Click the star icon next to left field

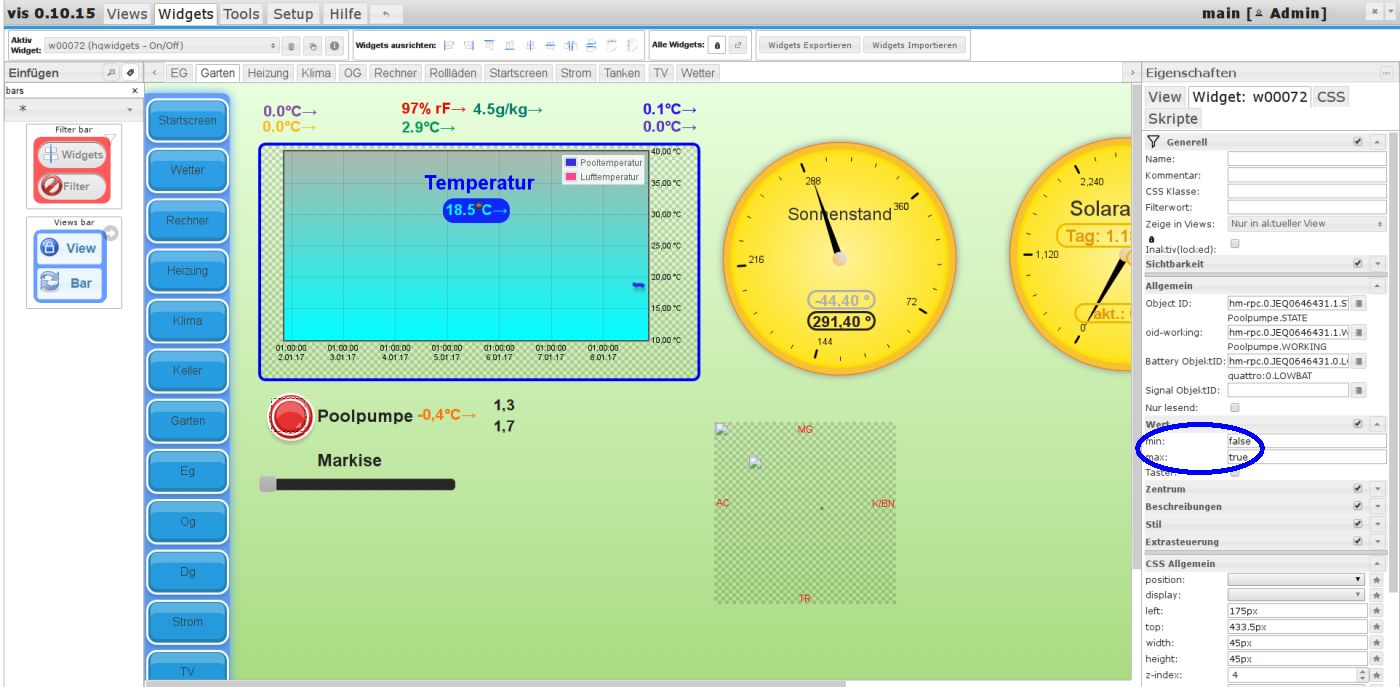[1377, 611]
